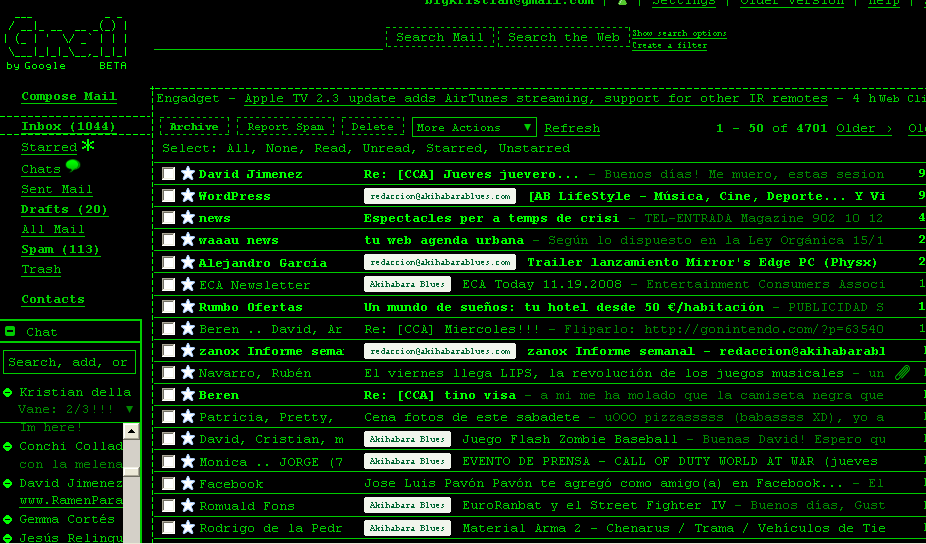Click Gemma Cortés chat status icon
Viewport: 926px width, 544px height.
click(x=8, y=520)
